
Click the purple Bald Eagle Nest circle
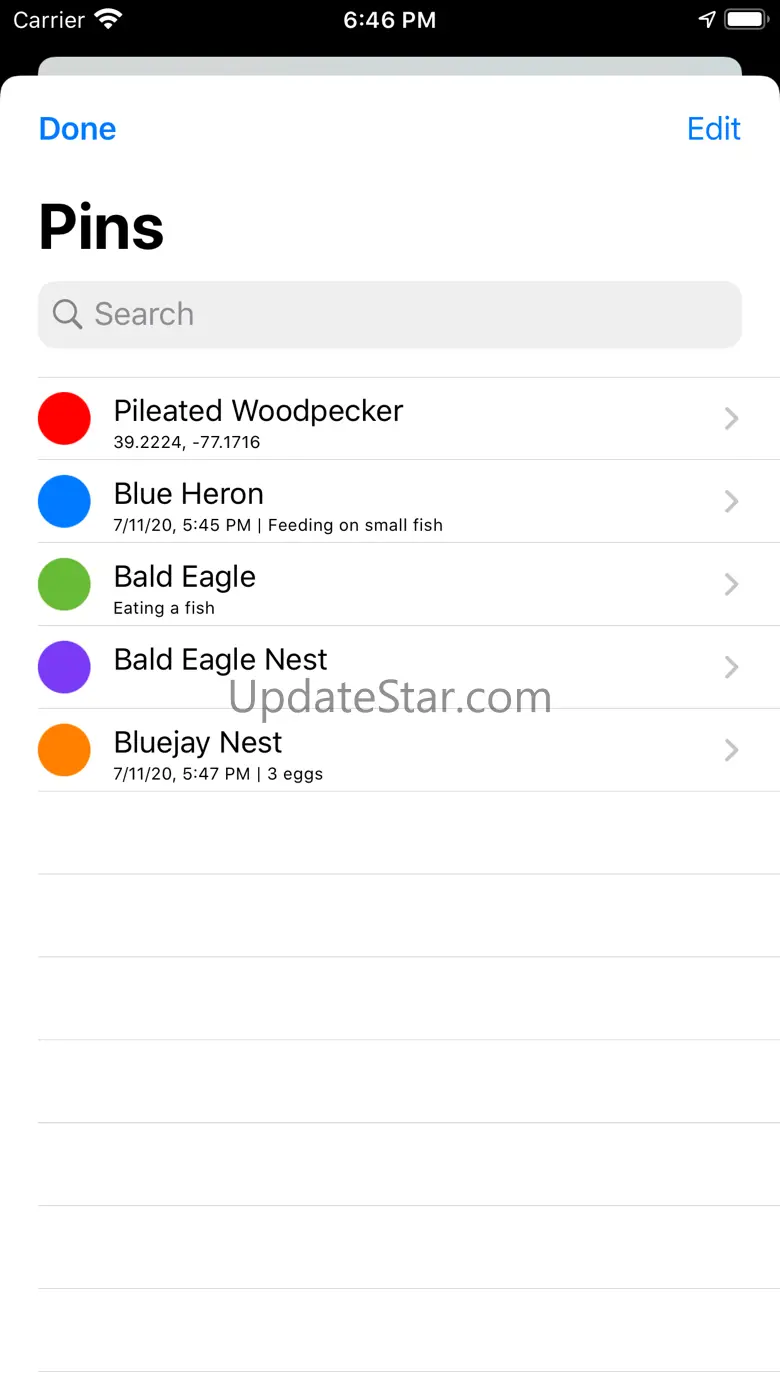(64, 667)
